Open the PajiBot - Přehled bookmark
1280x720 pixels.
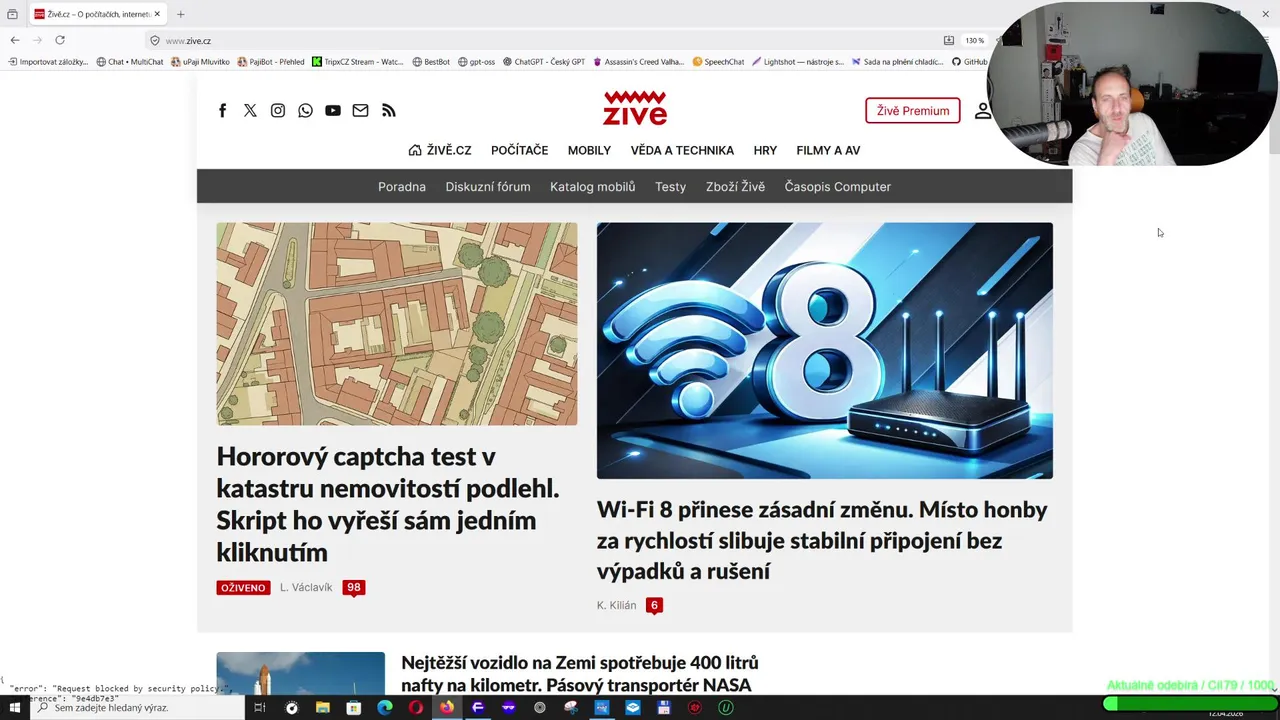coord(271,62)
